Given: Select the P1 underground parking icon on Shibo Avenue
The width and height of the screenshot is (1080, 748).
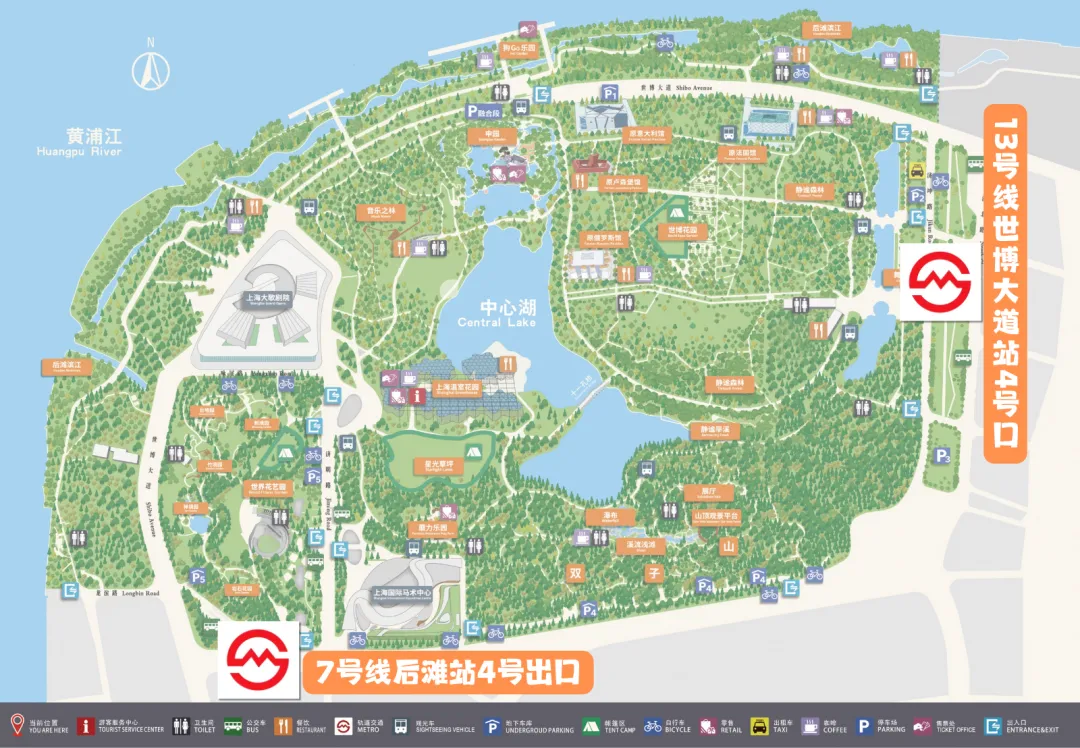Looking at the screenshot, I should tap(610, 92).
